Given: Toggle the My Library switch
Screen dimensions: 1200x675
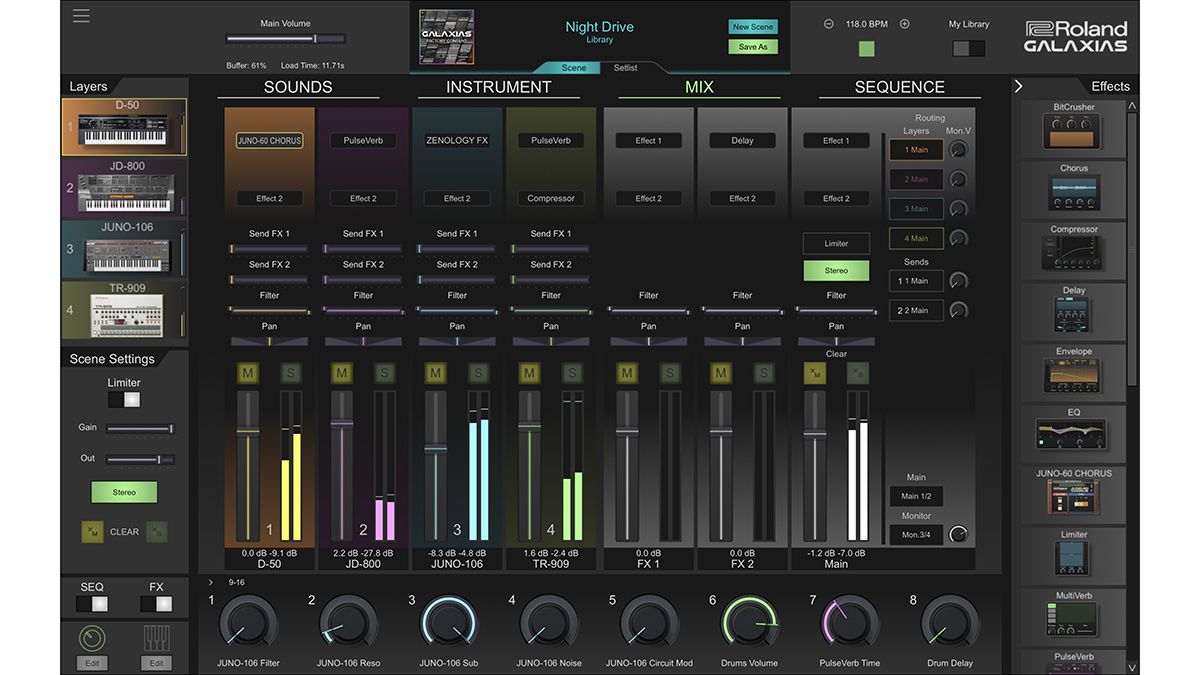Looking at the screenshot, I should 969,48.
